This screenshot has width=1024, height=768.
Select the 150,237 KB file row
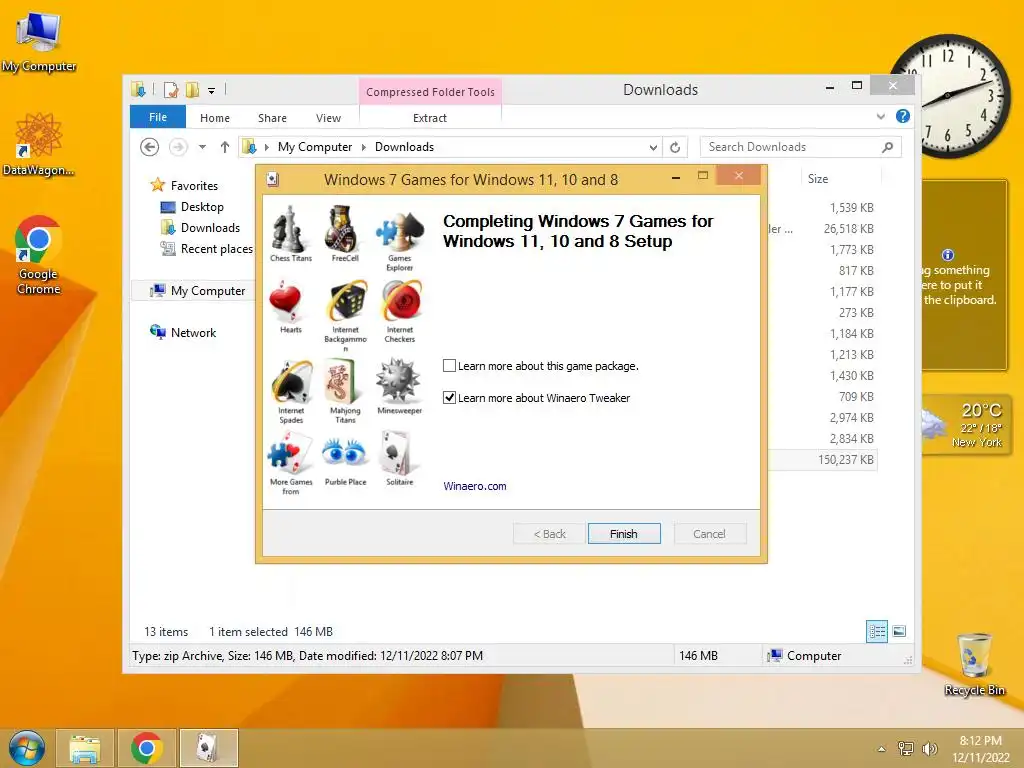[x=823, y=460]
